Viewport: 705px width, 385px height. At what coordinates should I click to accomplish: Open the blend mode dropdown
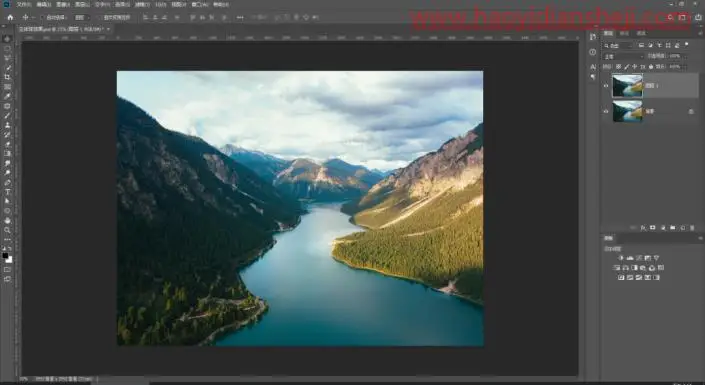click(x=624, y=56)
